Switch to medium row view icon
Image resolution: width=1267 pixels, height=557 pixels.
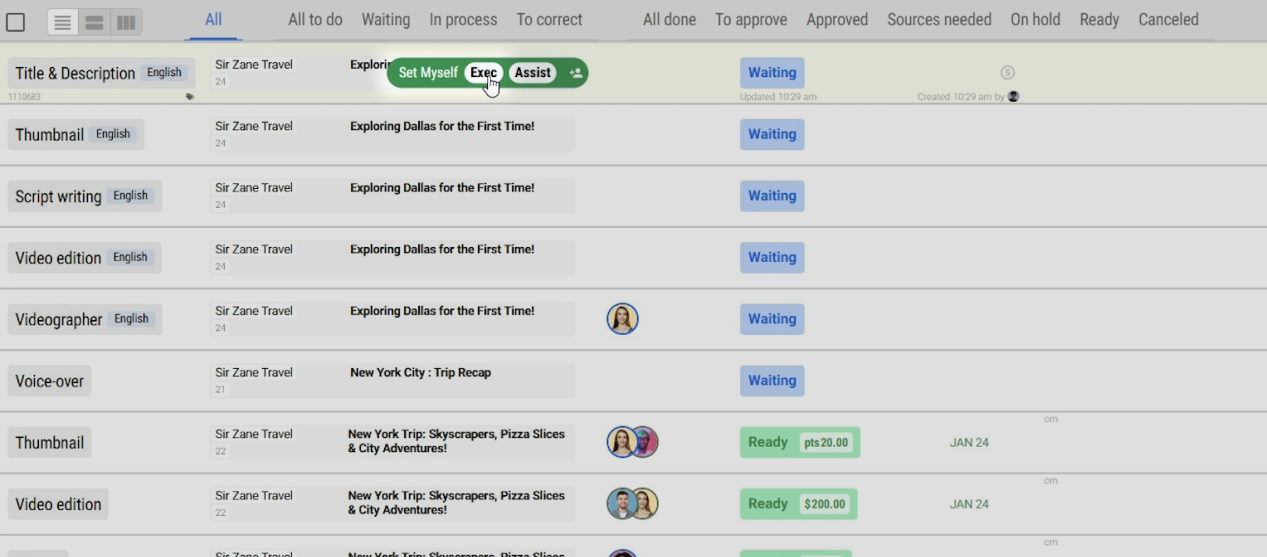point(94,22)
